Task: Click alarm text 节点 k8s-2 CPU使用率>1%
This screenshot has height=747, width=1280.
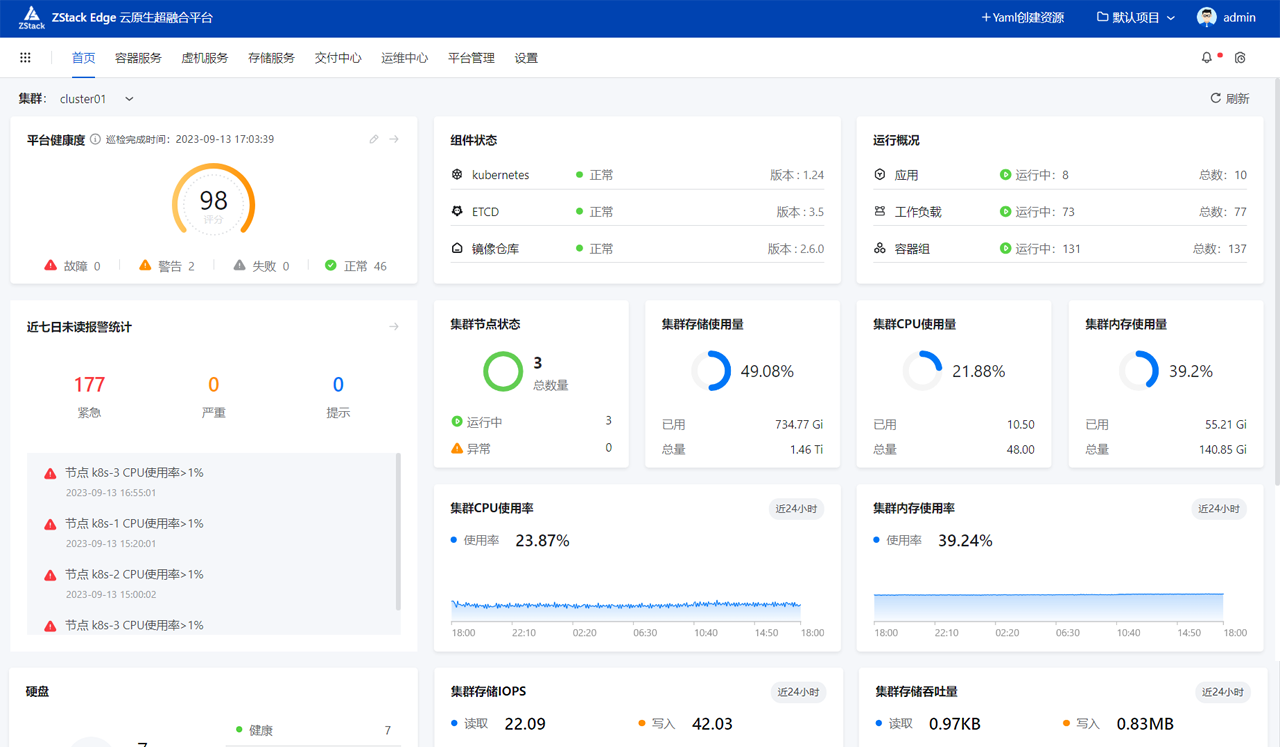Action: tap(134, 574)
